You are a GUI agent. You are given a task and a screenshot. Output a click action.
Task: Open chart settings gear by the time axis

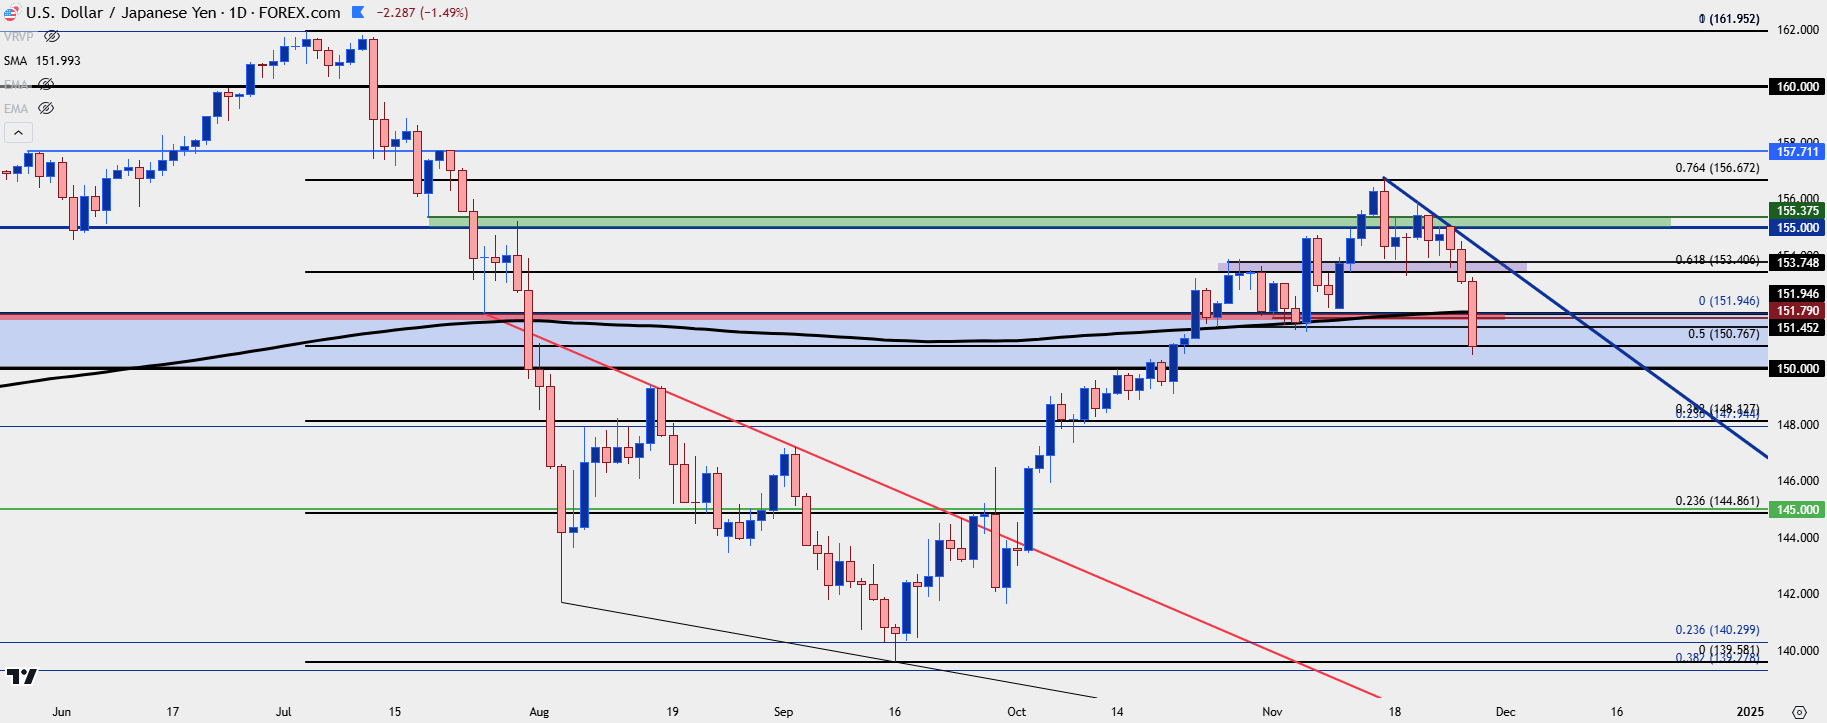click(x=1799, y=712)
